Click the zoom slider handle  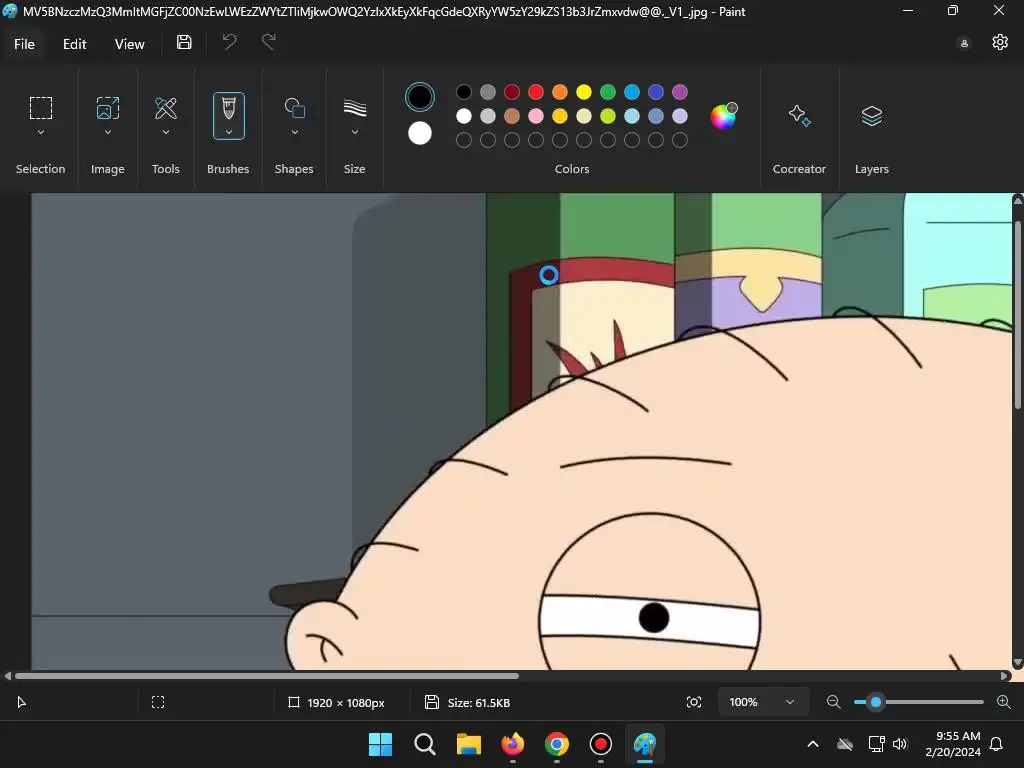click(876, 702)
